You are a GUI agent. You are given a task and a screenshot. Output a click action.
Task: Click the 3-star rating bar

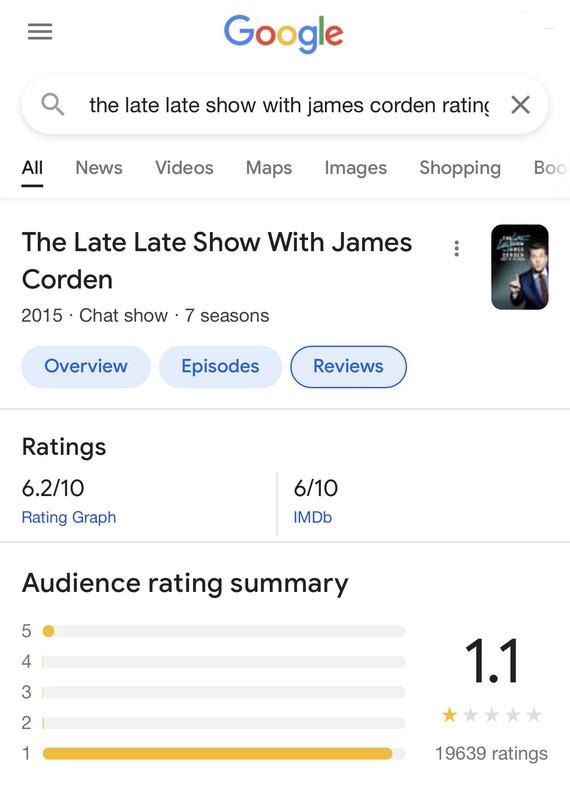[224, 692]
